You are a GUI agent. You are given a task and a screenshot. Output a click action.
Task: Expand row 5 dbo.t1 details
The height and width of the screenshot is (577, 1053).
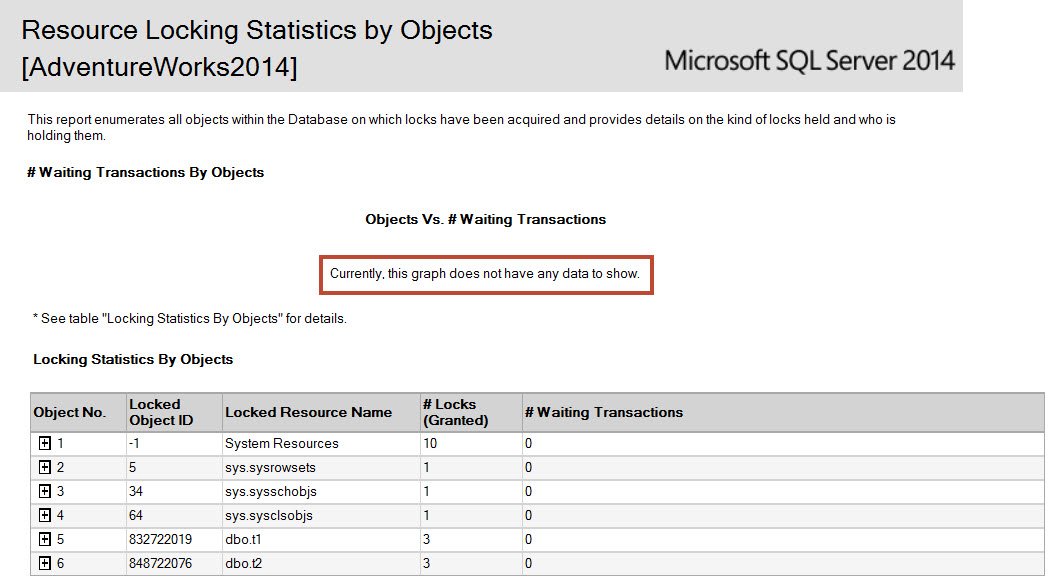tap(45, 539)
